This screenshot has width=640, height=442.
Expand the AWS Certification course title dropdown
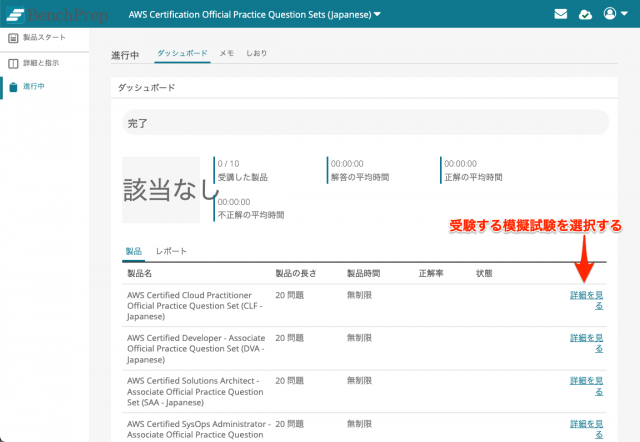255,15
